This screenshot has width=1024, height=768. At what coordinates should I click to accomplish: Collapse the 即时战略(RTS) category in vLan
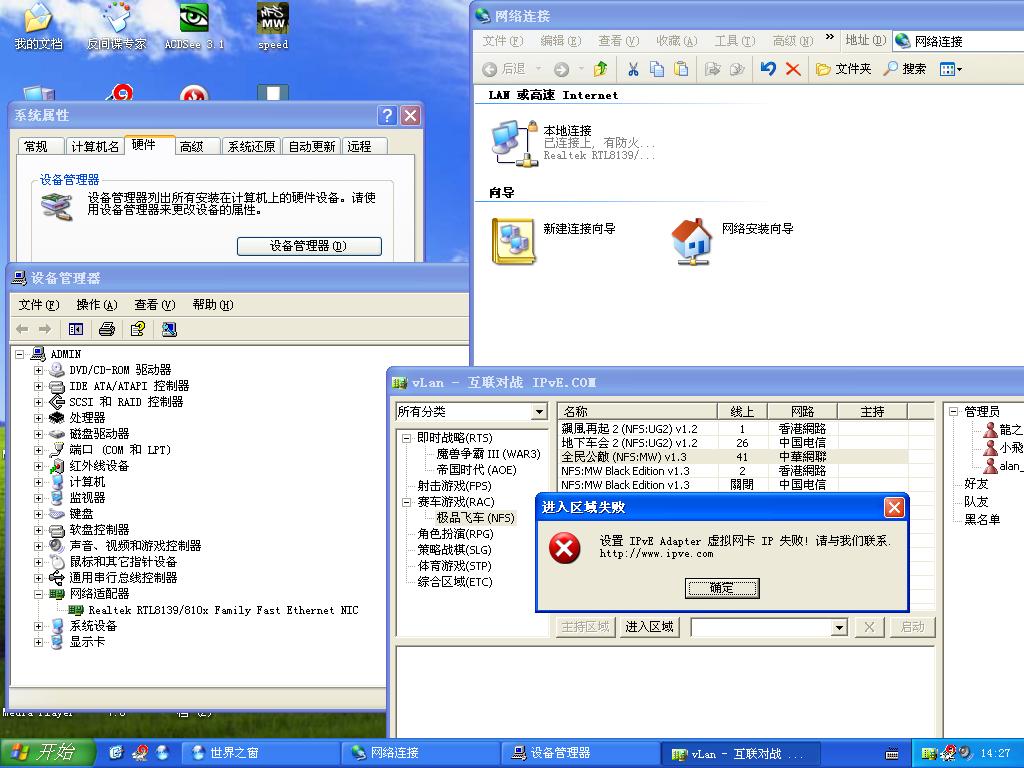pos(406,438)
